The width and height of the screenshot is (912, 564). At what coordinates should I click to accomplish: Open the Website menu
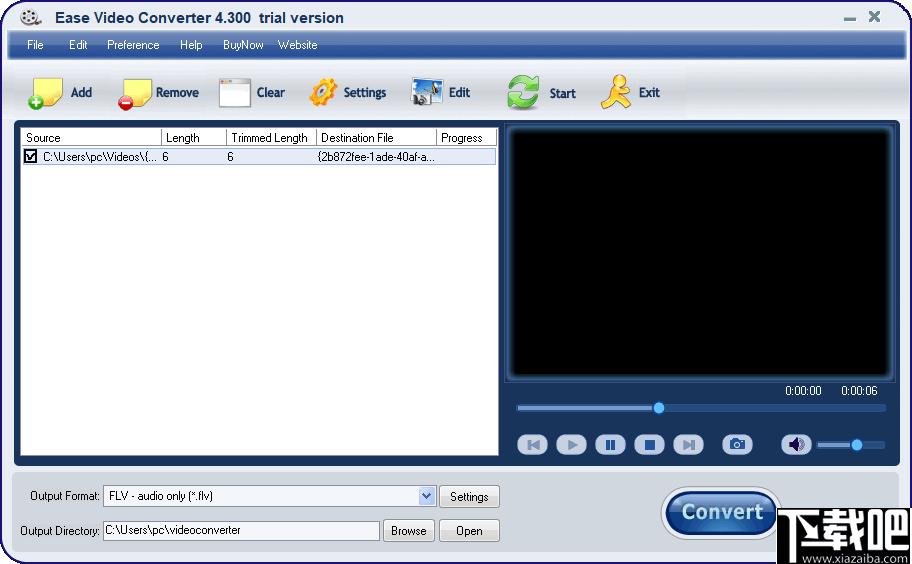(x=297, y=45)
